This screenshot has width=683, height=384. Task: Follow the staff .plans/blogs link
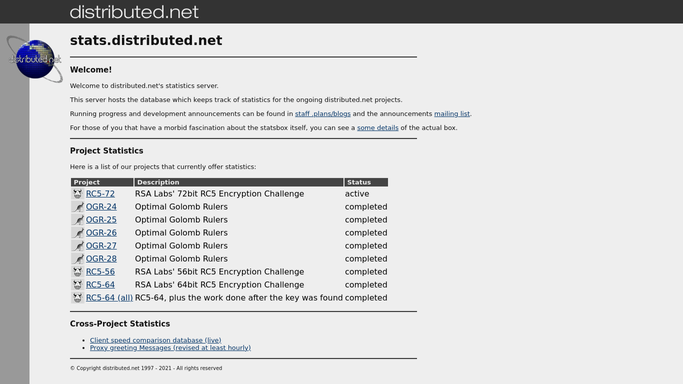pyautogui.click(x=323, y=114)
